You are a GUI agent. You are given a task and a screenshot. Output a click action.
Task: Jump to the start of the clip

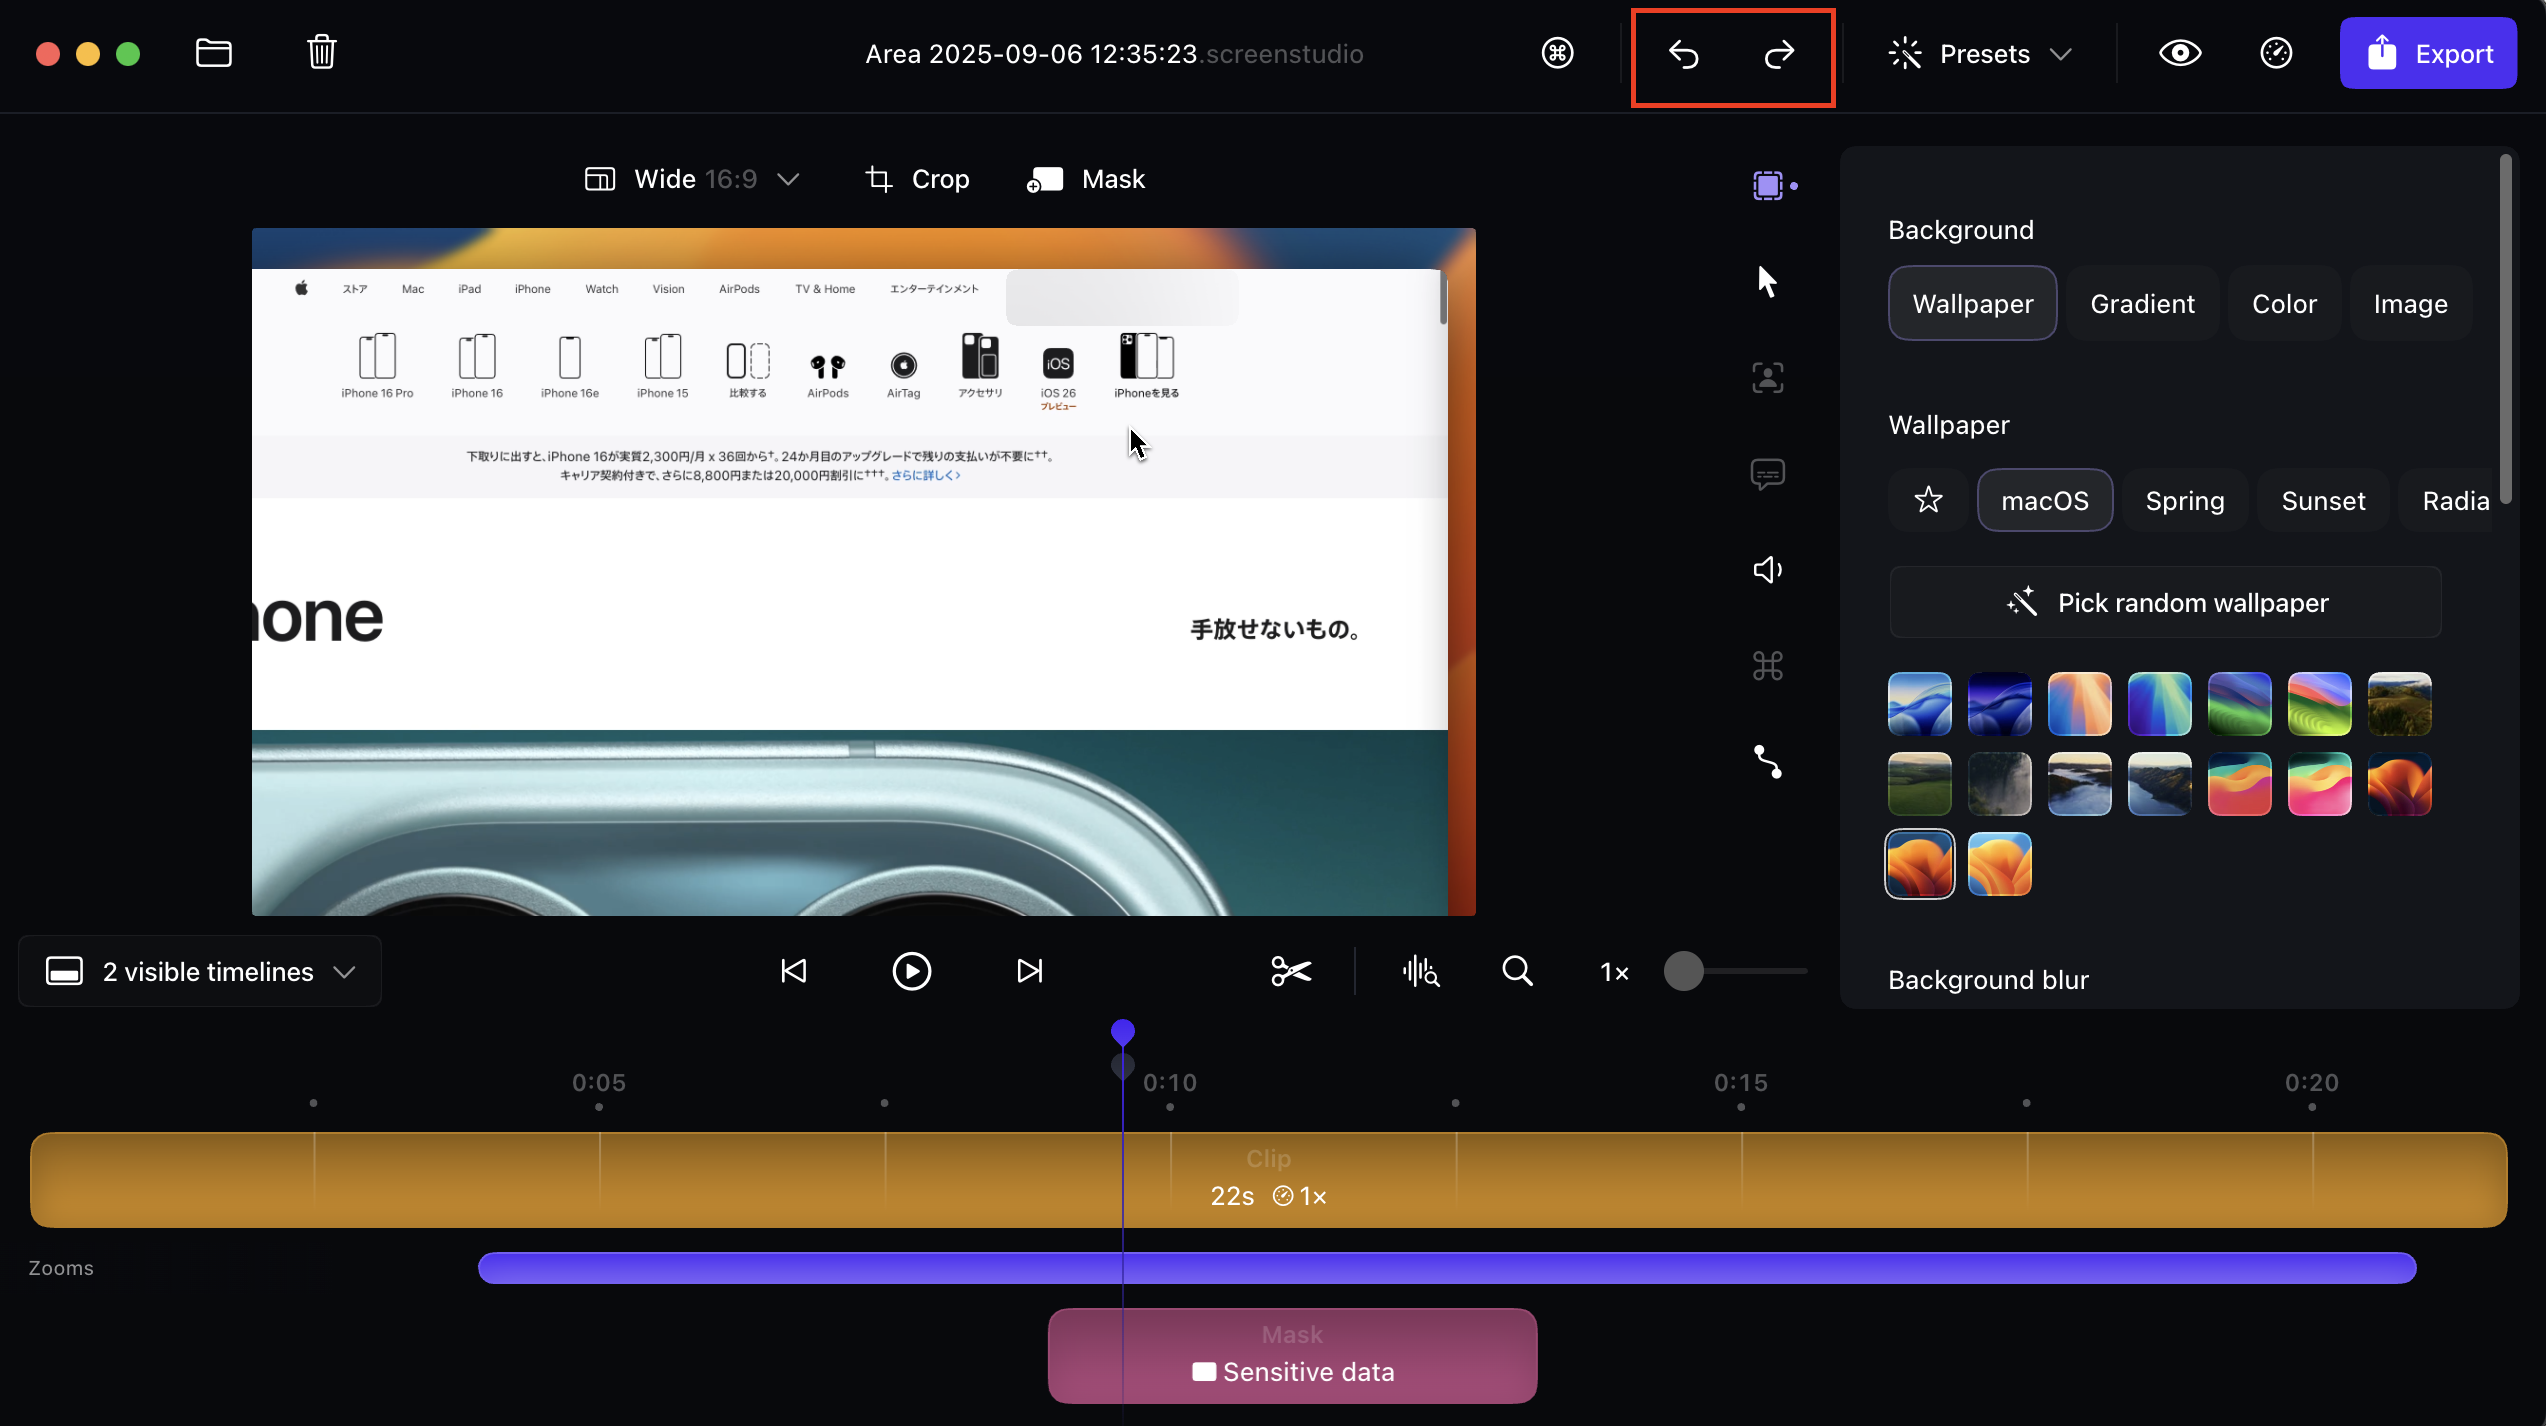click(793, 971)
